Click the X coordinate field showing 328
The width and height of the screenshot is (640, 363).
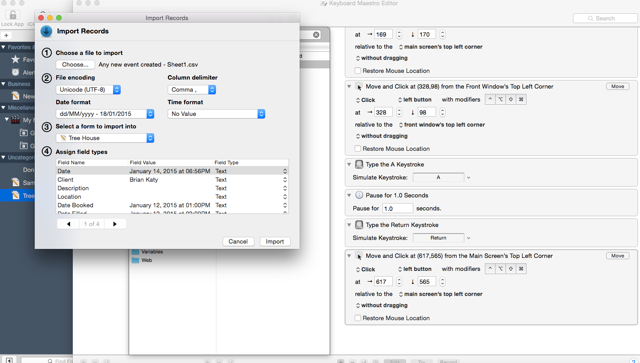383,112
